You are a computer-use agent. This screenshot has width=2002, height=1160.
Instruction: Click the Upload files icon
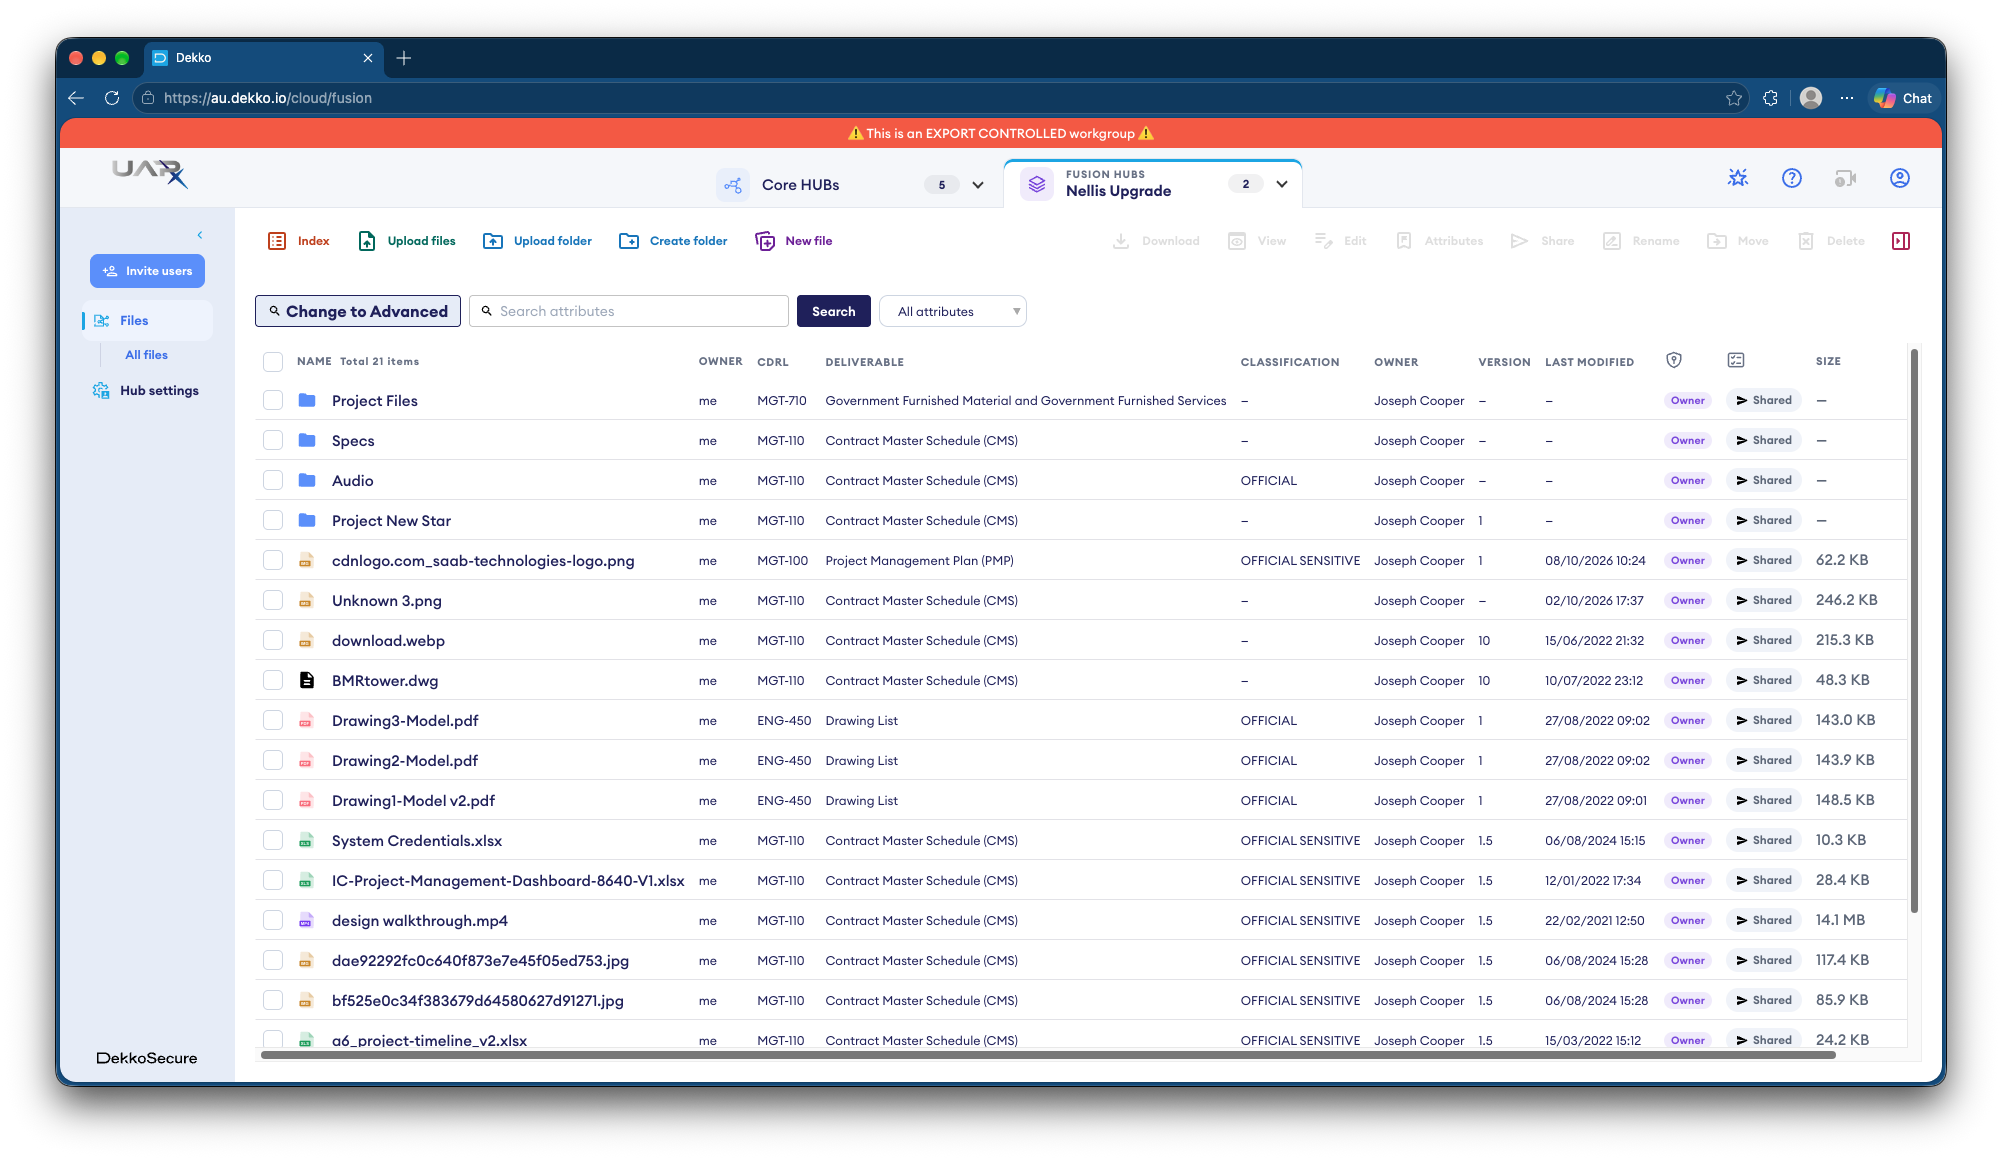coord(367,241)
